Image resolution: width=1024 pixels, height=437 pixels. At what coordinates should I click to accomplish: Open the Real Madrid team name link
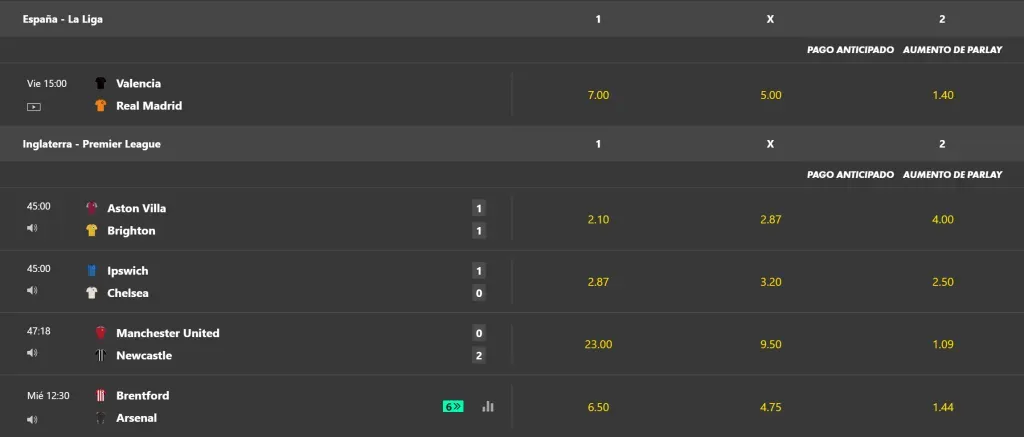[x=149, y=106]
